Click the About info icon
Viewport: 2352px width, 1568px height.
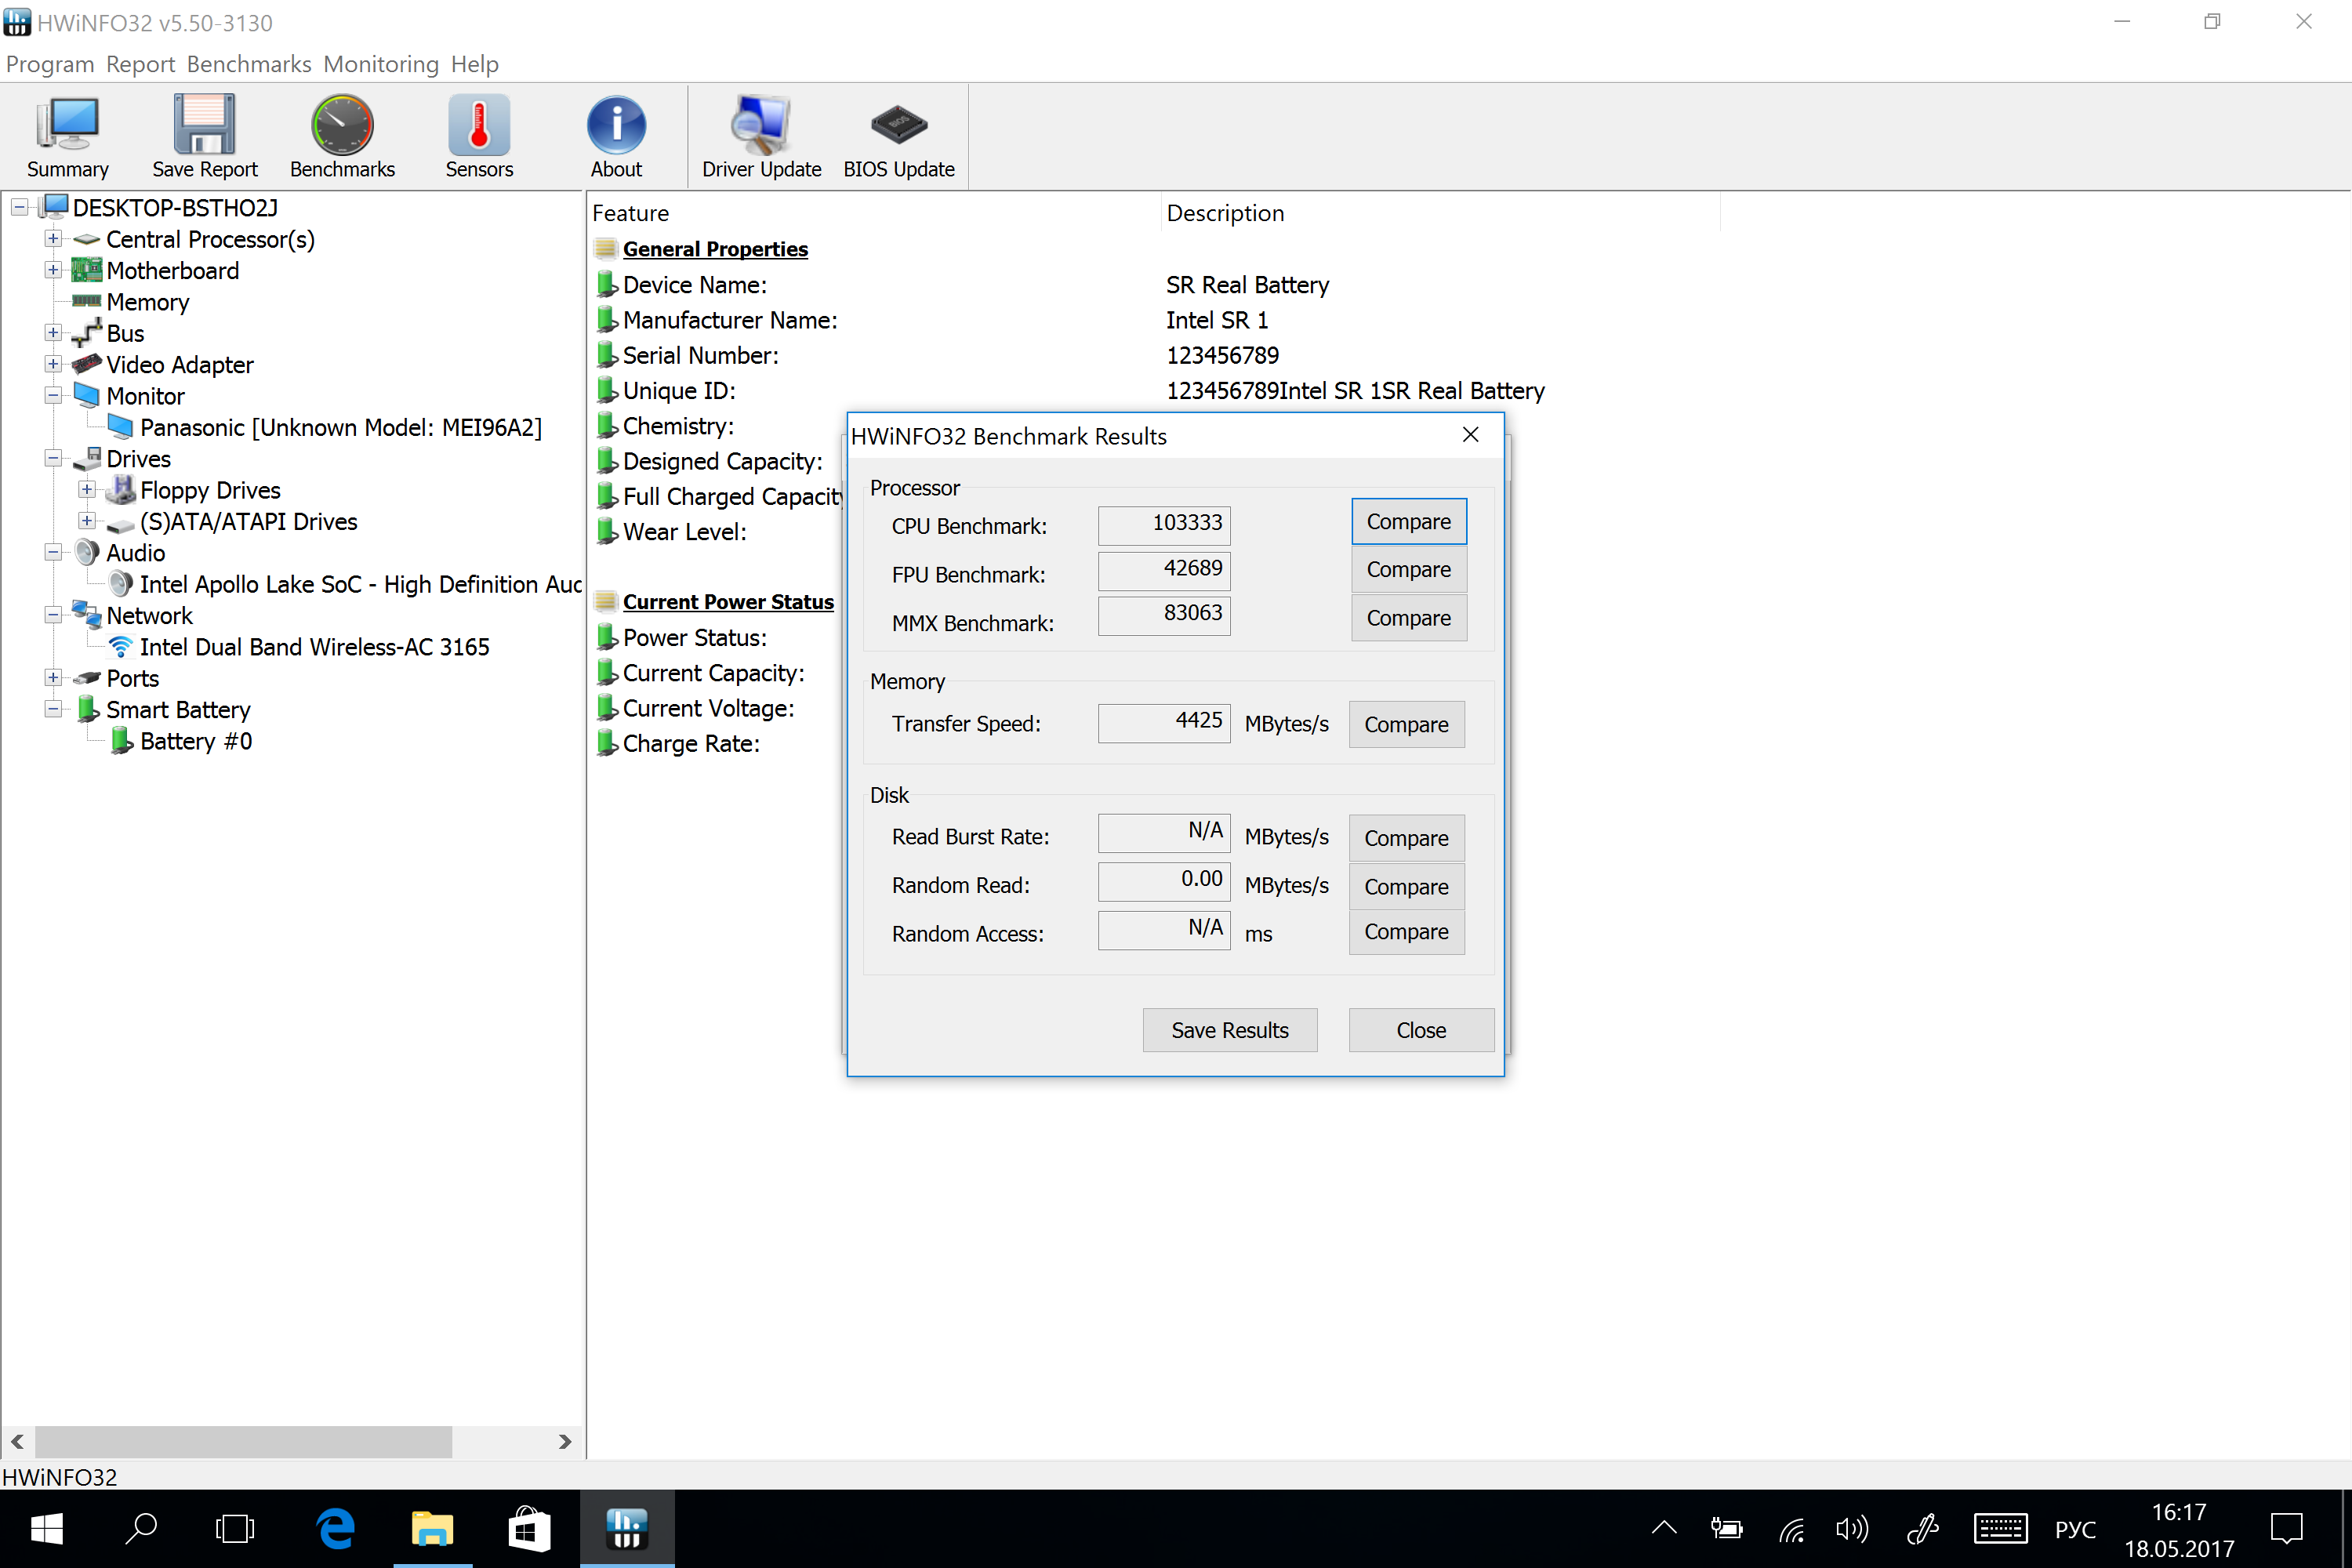tap(616, 125)
